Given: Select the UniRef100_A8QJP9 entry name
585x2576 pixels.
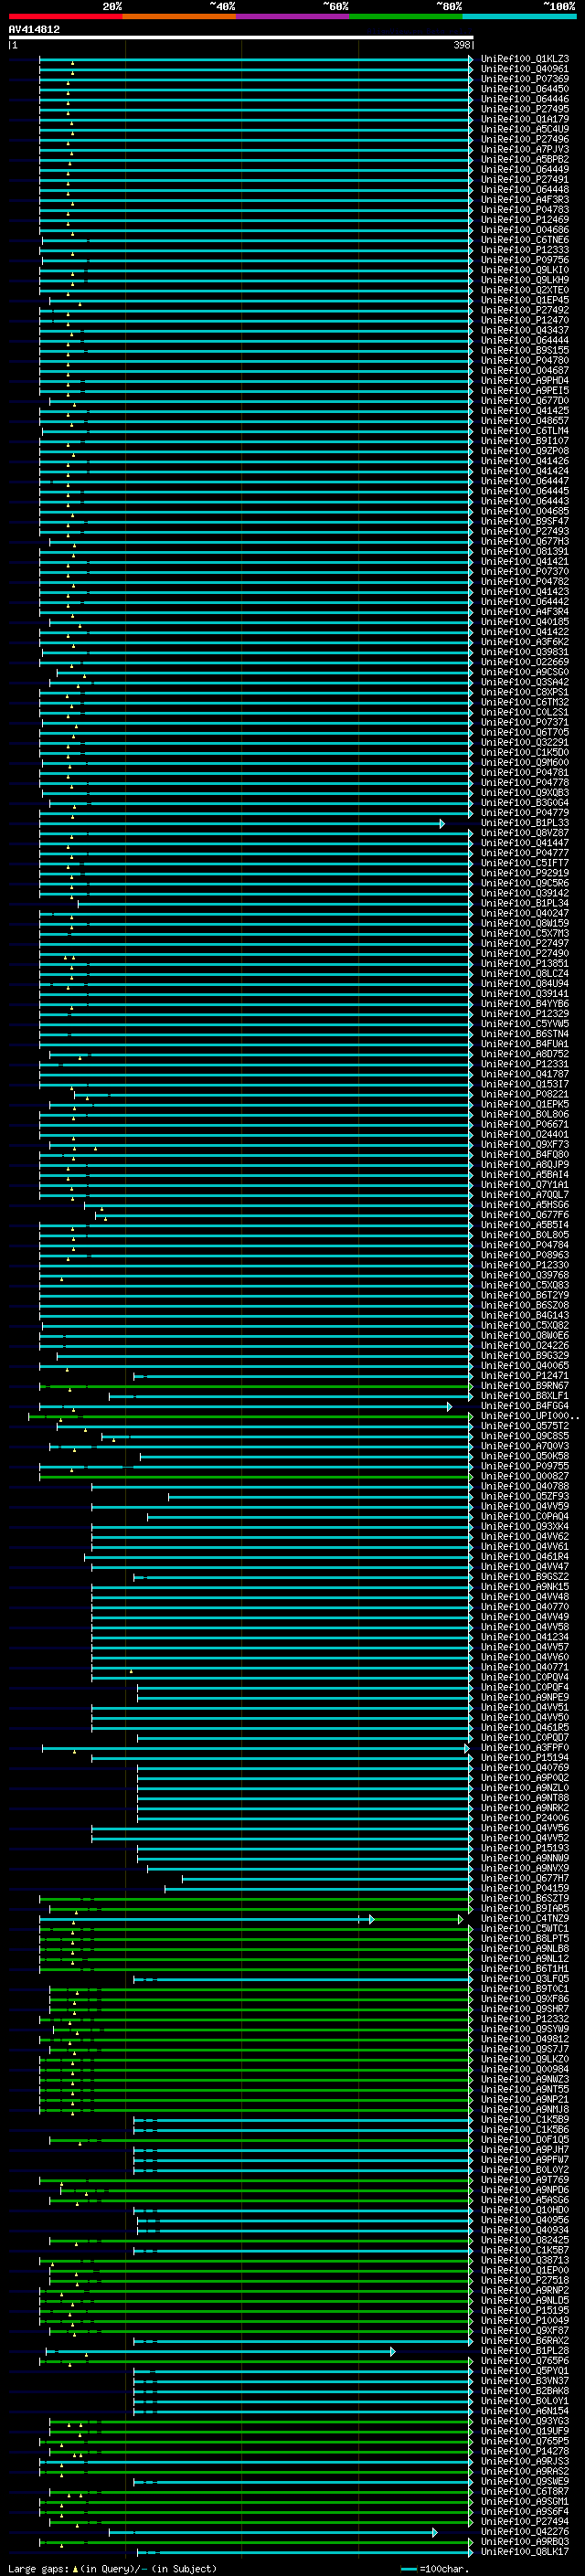Looking at the screenshot, I should pyautogui.click(x=525, y=1165).
